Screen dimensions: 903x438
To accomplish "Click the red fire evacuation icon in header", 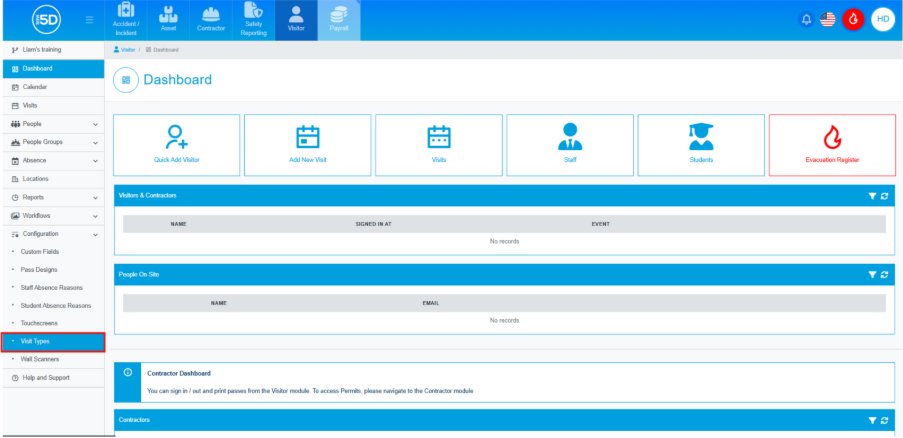I will [x=853, y=20].
